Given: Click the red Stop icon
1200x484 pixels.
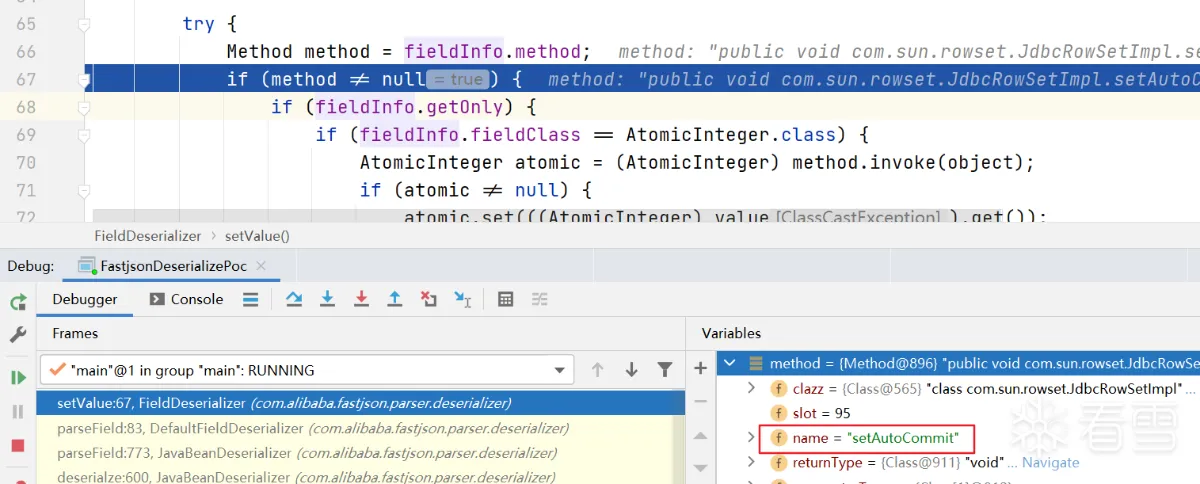Looking at the screenshot, I should click(18, 445).
